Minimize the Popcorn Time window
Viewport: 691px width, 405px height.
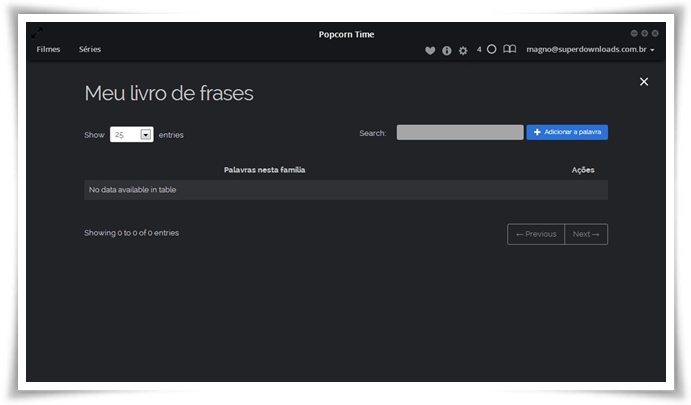pyautogui.click(x=634, y=33)
